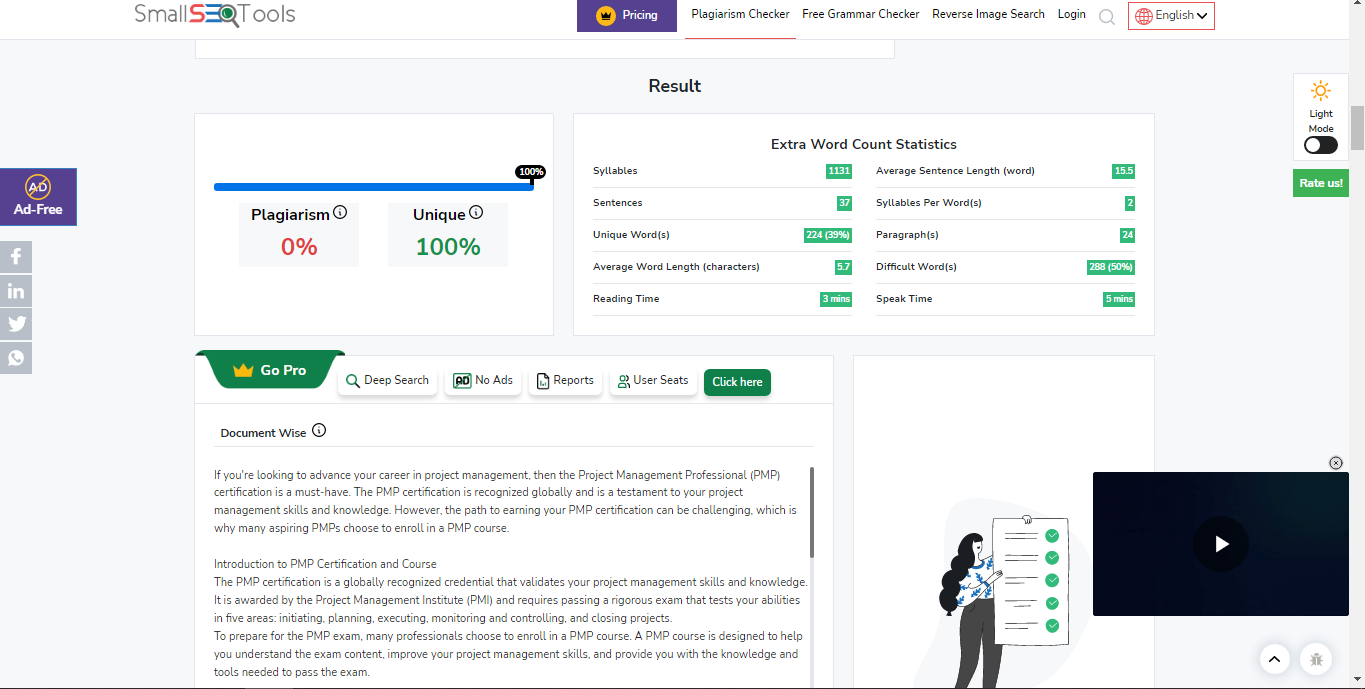The image size is (1365, 689).
Task: Click the info icon beside Plagiarism
Action: 340,212
